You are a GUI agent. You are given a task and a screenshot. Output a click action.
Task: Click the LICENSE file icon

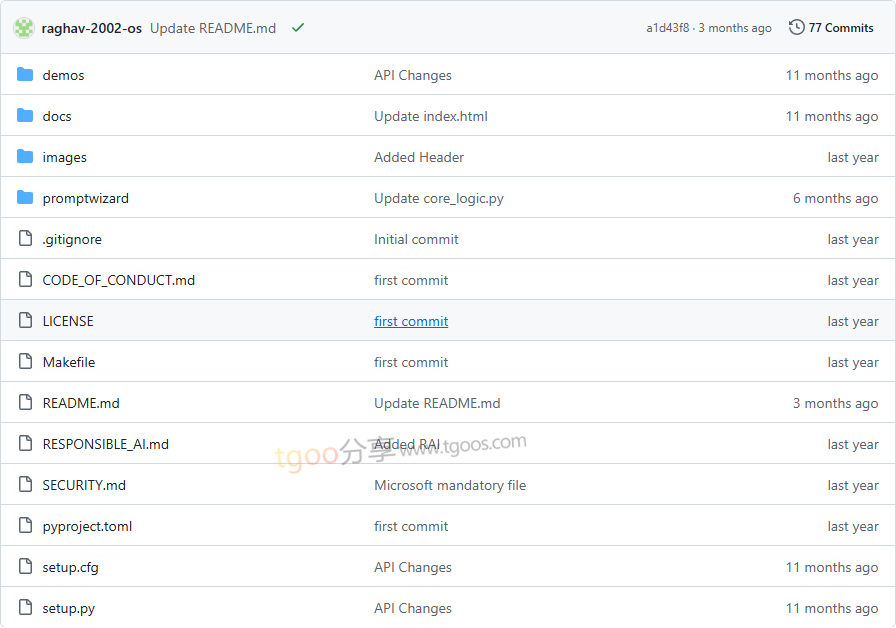pos(25,321)
